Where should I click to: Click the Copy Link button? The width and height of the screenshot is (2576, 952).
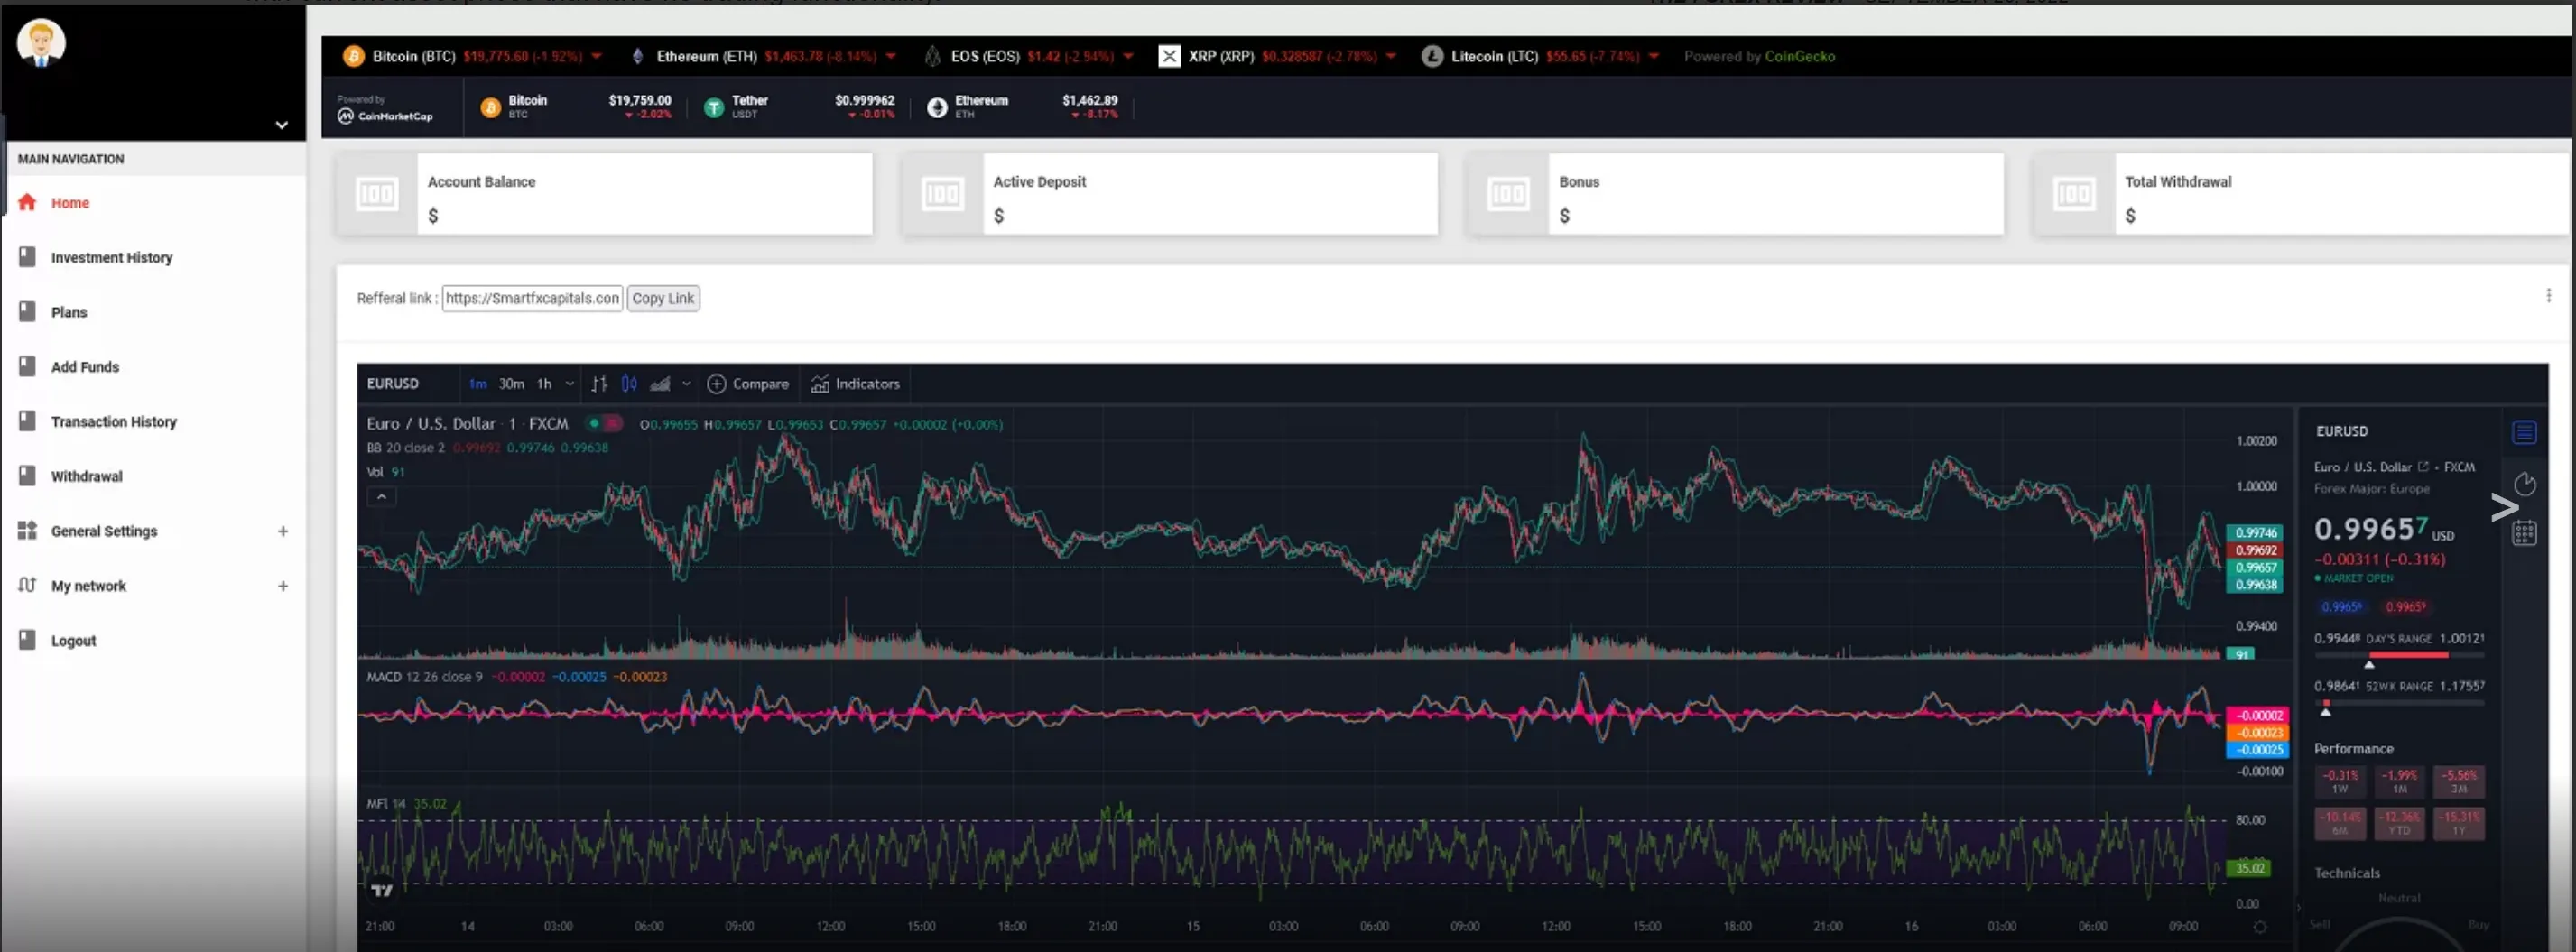pos(663,298)
